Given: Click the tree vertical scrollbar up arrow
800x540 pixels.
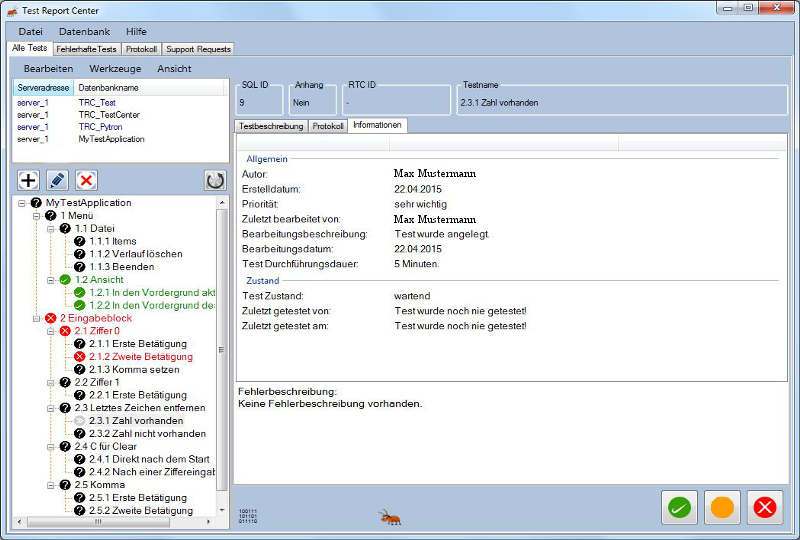Looking at the screenshot, I should pyautogui.click(x=222, y=203).
